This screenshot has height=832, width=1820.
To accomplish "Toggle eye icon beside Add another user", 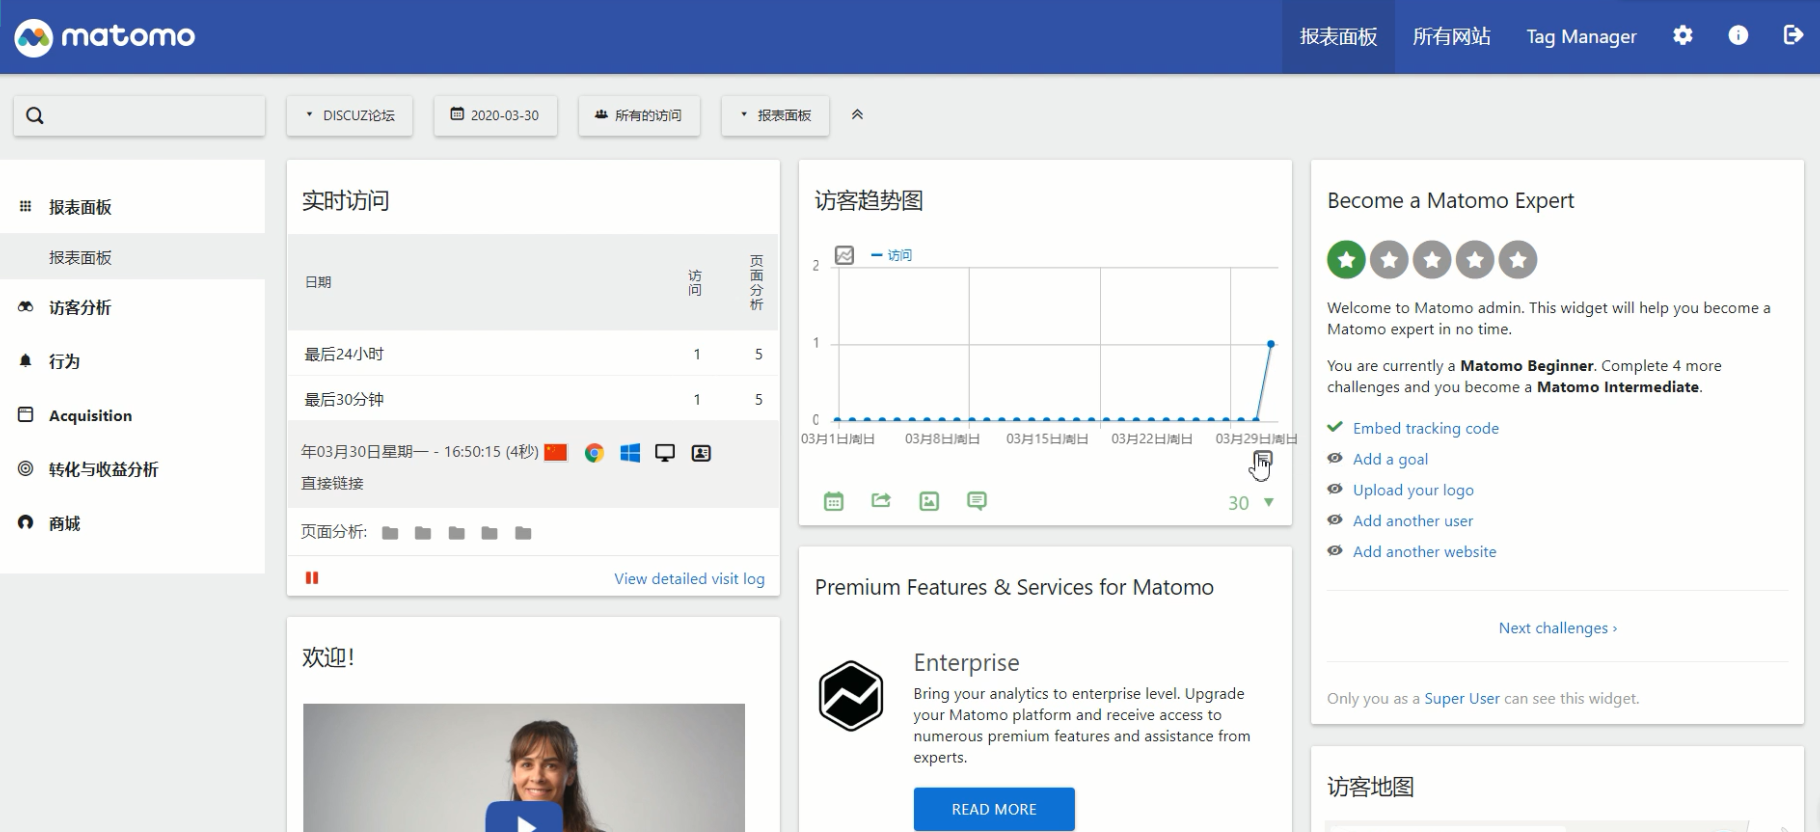I will (x=1335, y=520).
